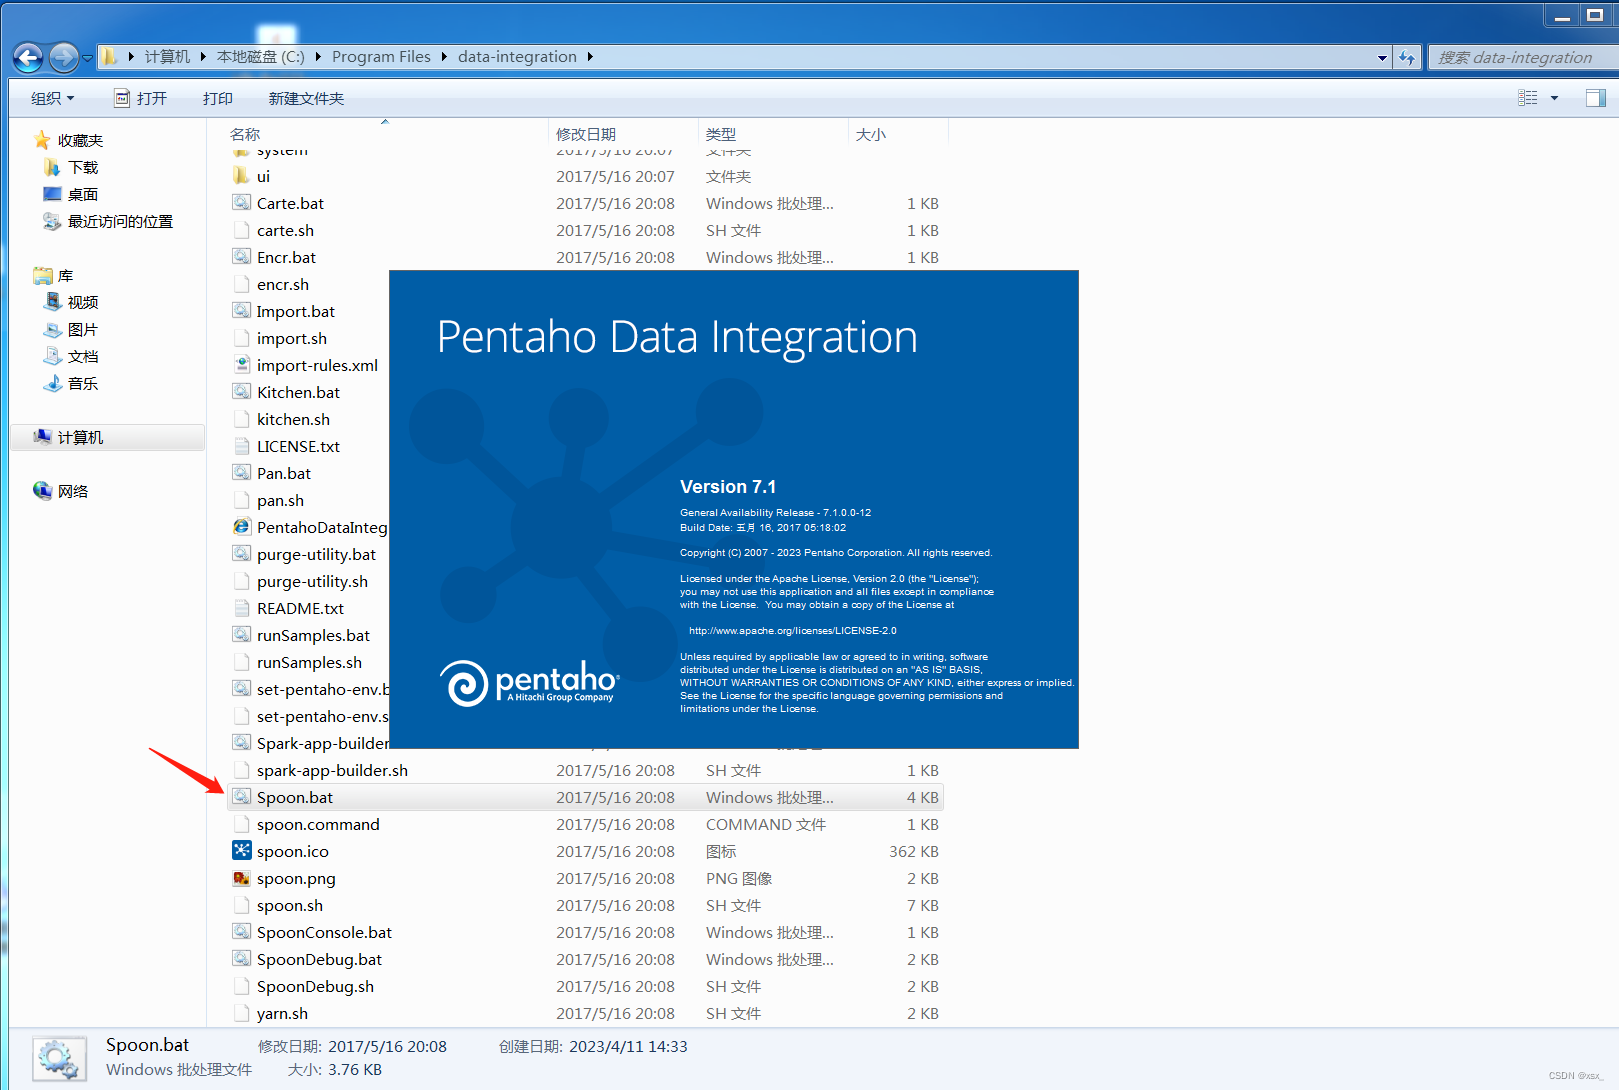Viewport: 1619px width, 1090px height.
Task: Click the Downloads folder icon in sidebar
Action: click(x=52, y=167)
